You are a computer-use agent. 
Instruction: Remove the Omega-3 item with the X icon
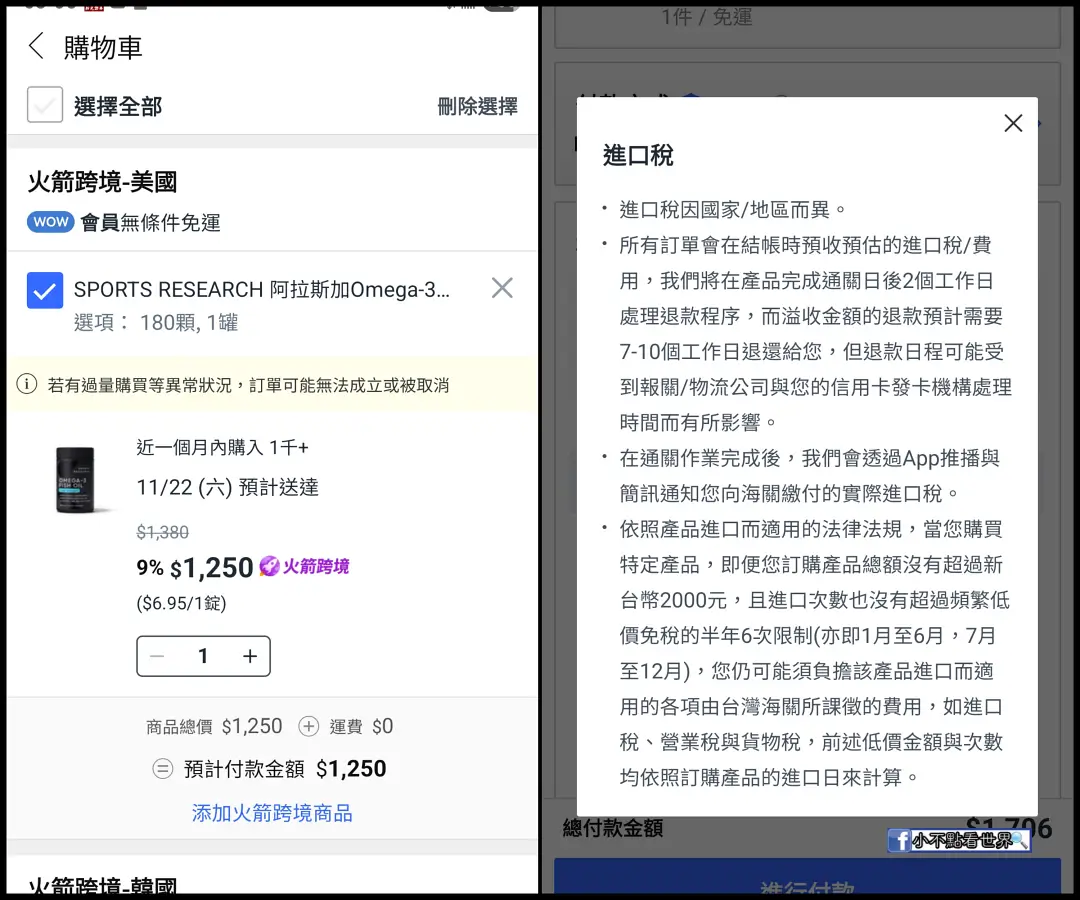[502, 288]
